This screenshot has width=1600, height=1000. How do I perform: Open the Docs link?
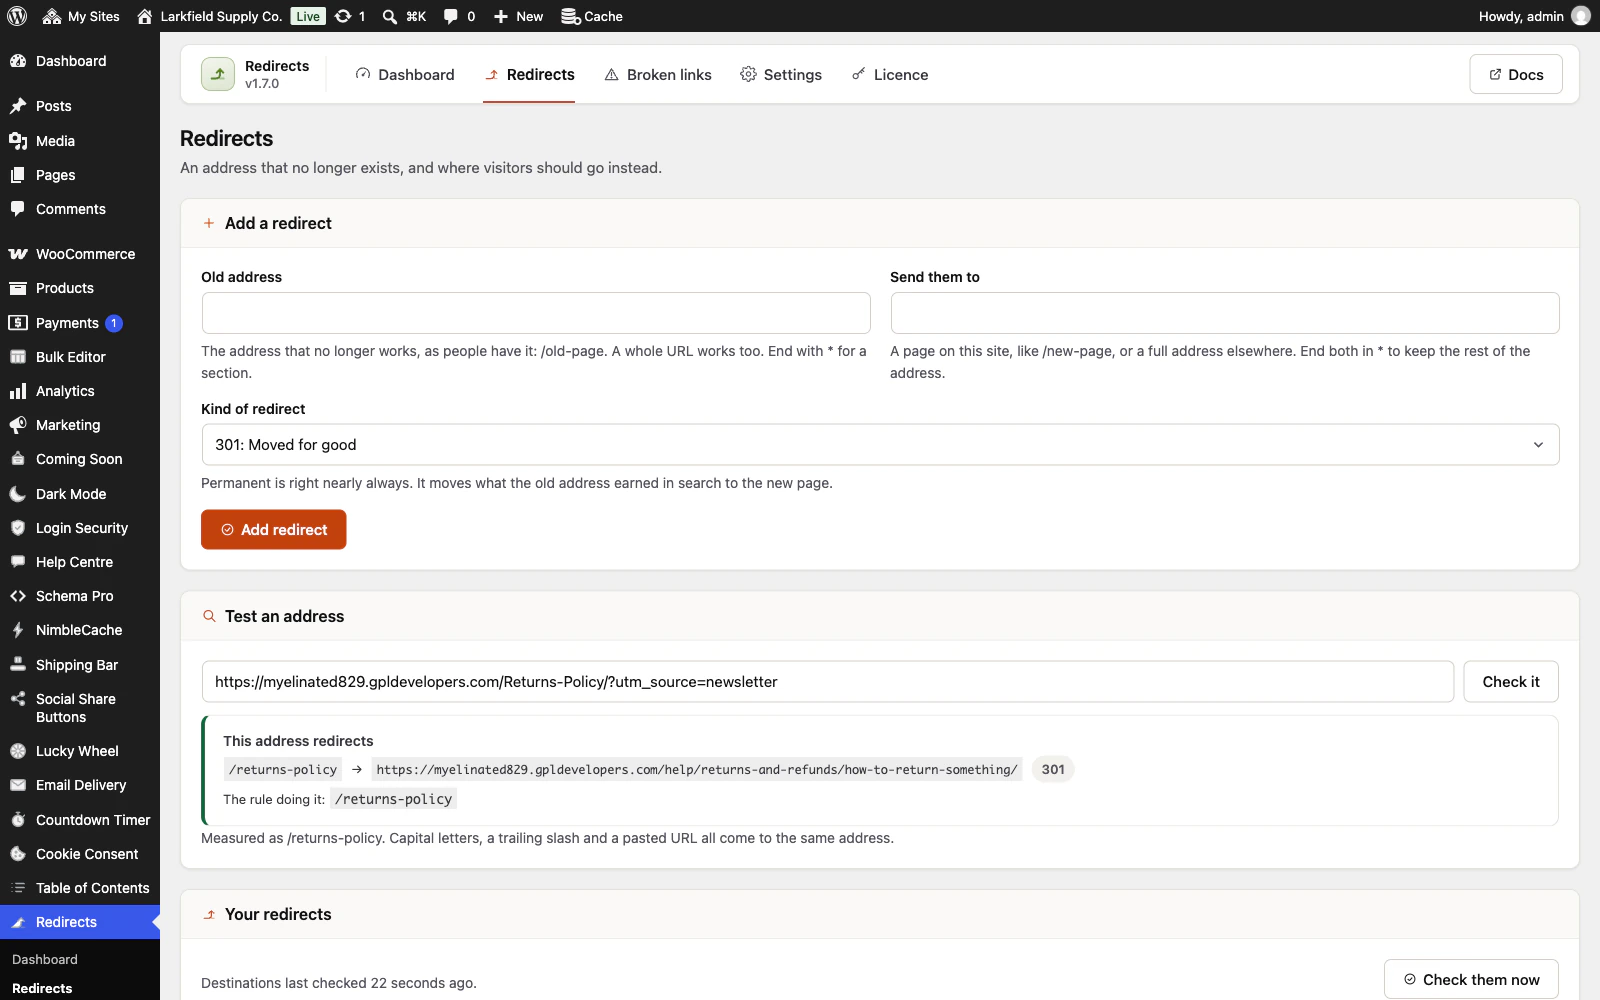point(1516,74)
